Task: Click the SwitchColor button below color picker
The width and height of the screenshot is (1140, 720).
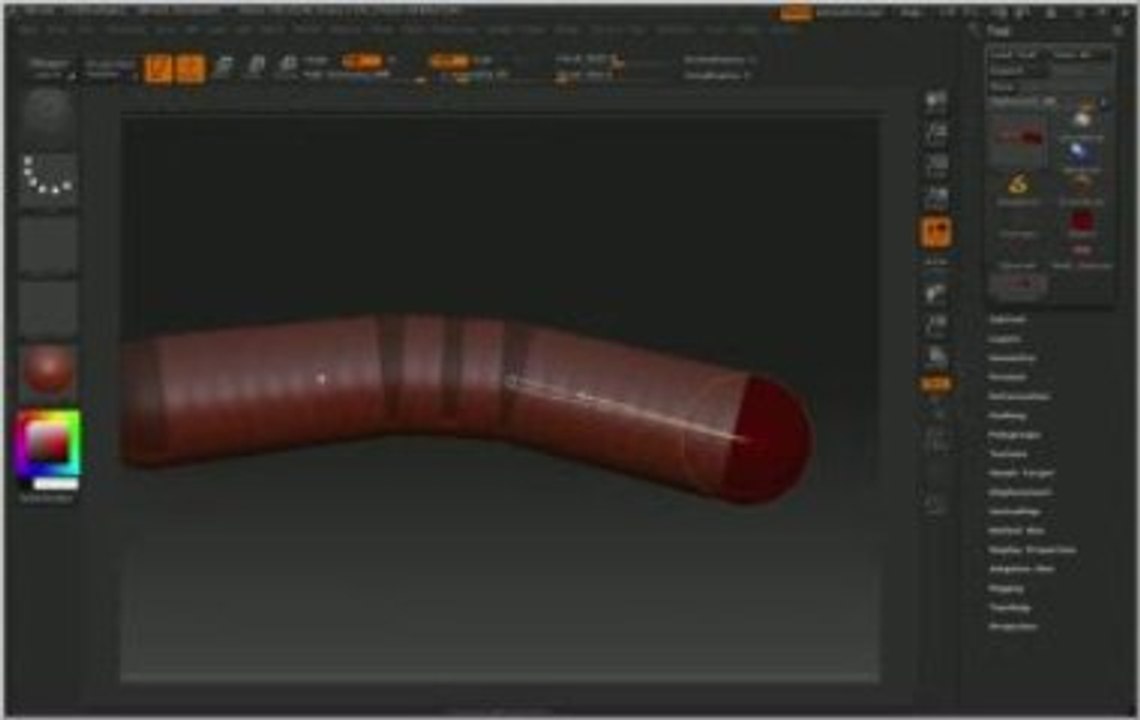Action: [47, 499]
